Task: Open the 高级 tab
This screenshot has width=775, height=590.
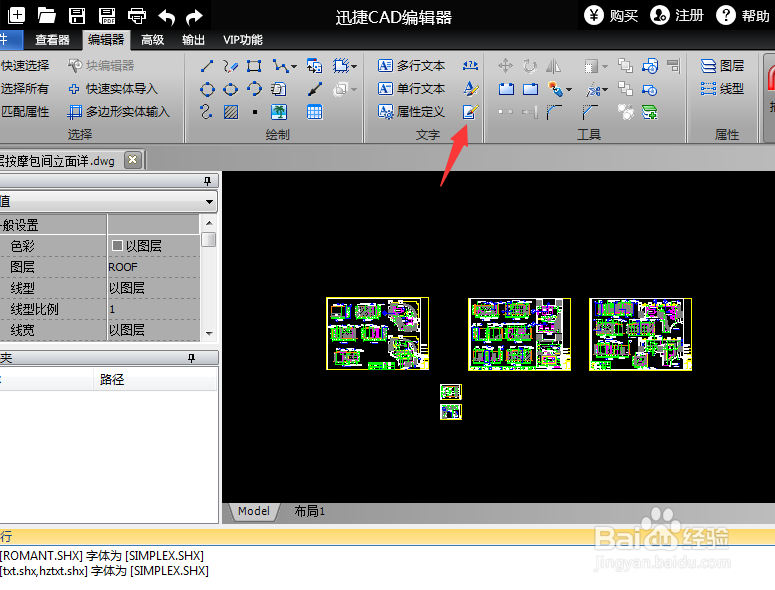Action: [x=152, y=40]
